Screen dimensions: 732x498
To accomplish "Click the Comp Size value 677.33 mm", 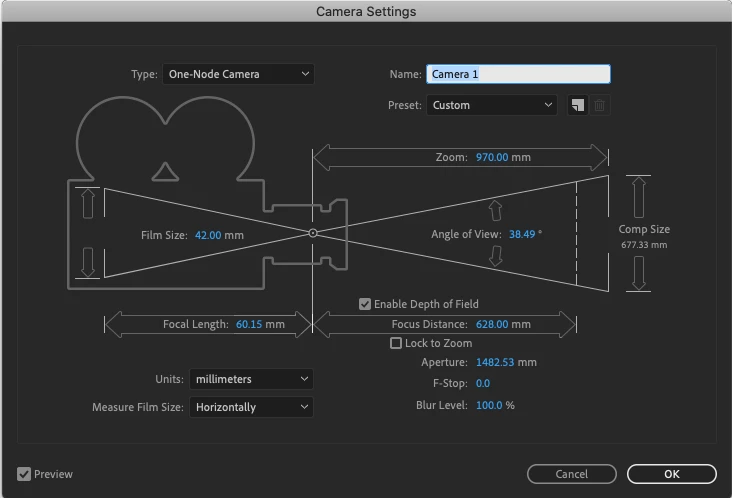I will 644,245.
